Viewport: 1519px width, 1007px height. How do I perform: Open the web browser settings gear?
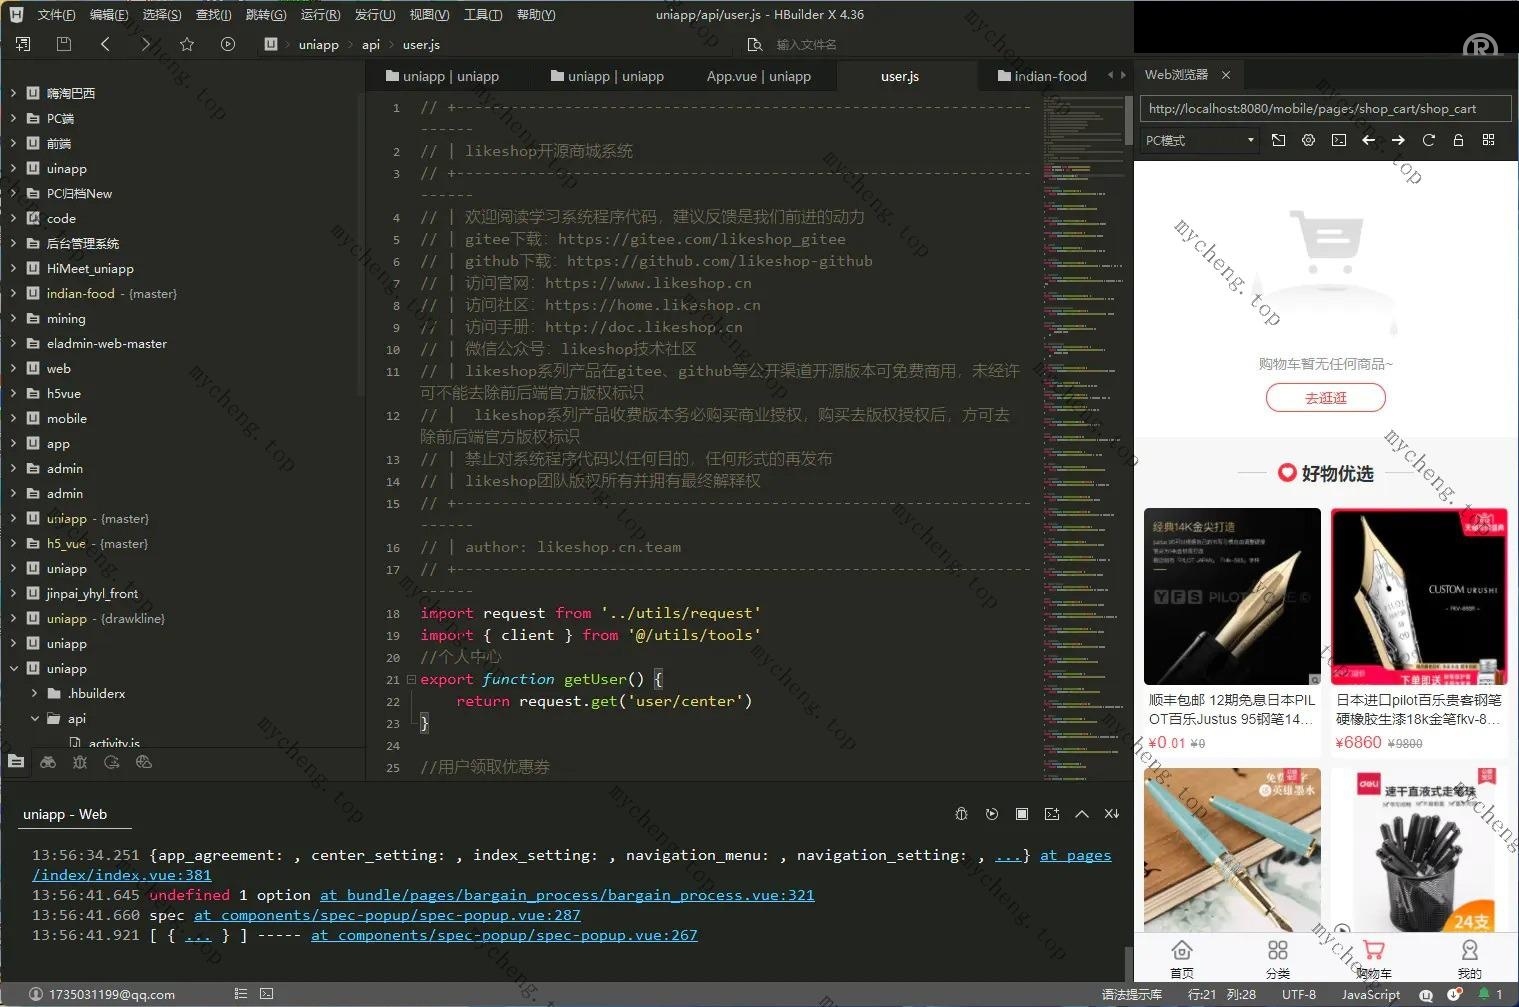(x=1308, y=140)
